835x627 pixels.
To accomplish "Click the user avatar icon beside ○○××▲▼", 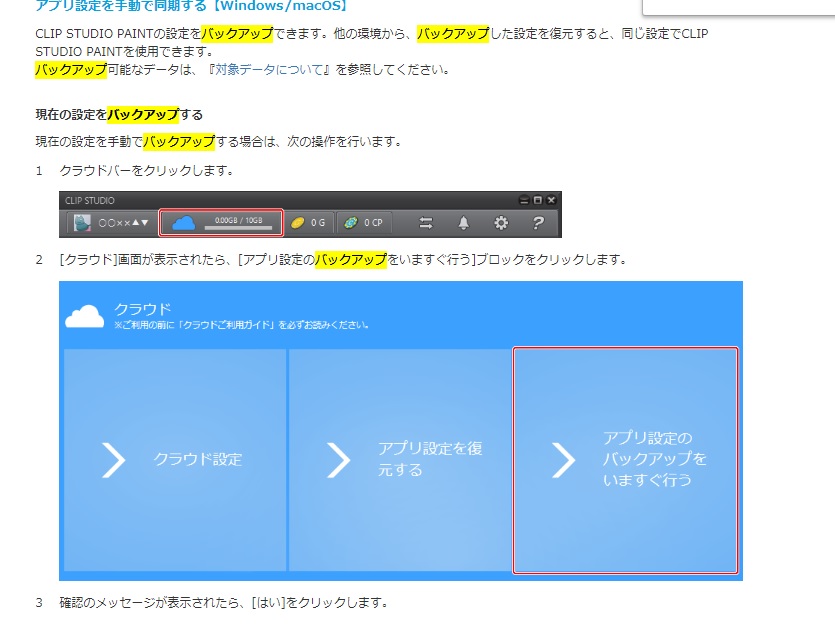I will point(82,223).
